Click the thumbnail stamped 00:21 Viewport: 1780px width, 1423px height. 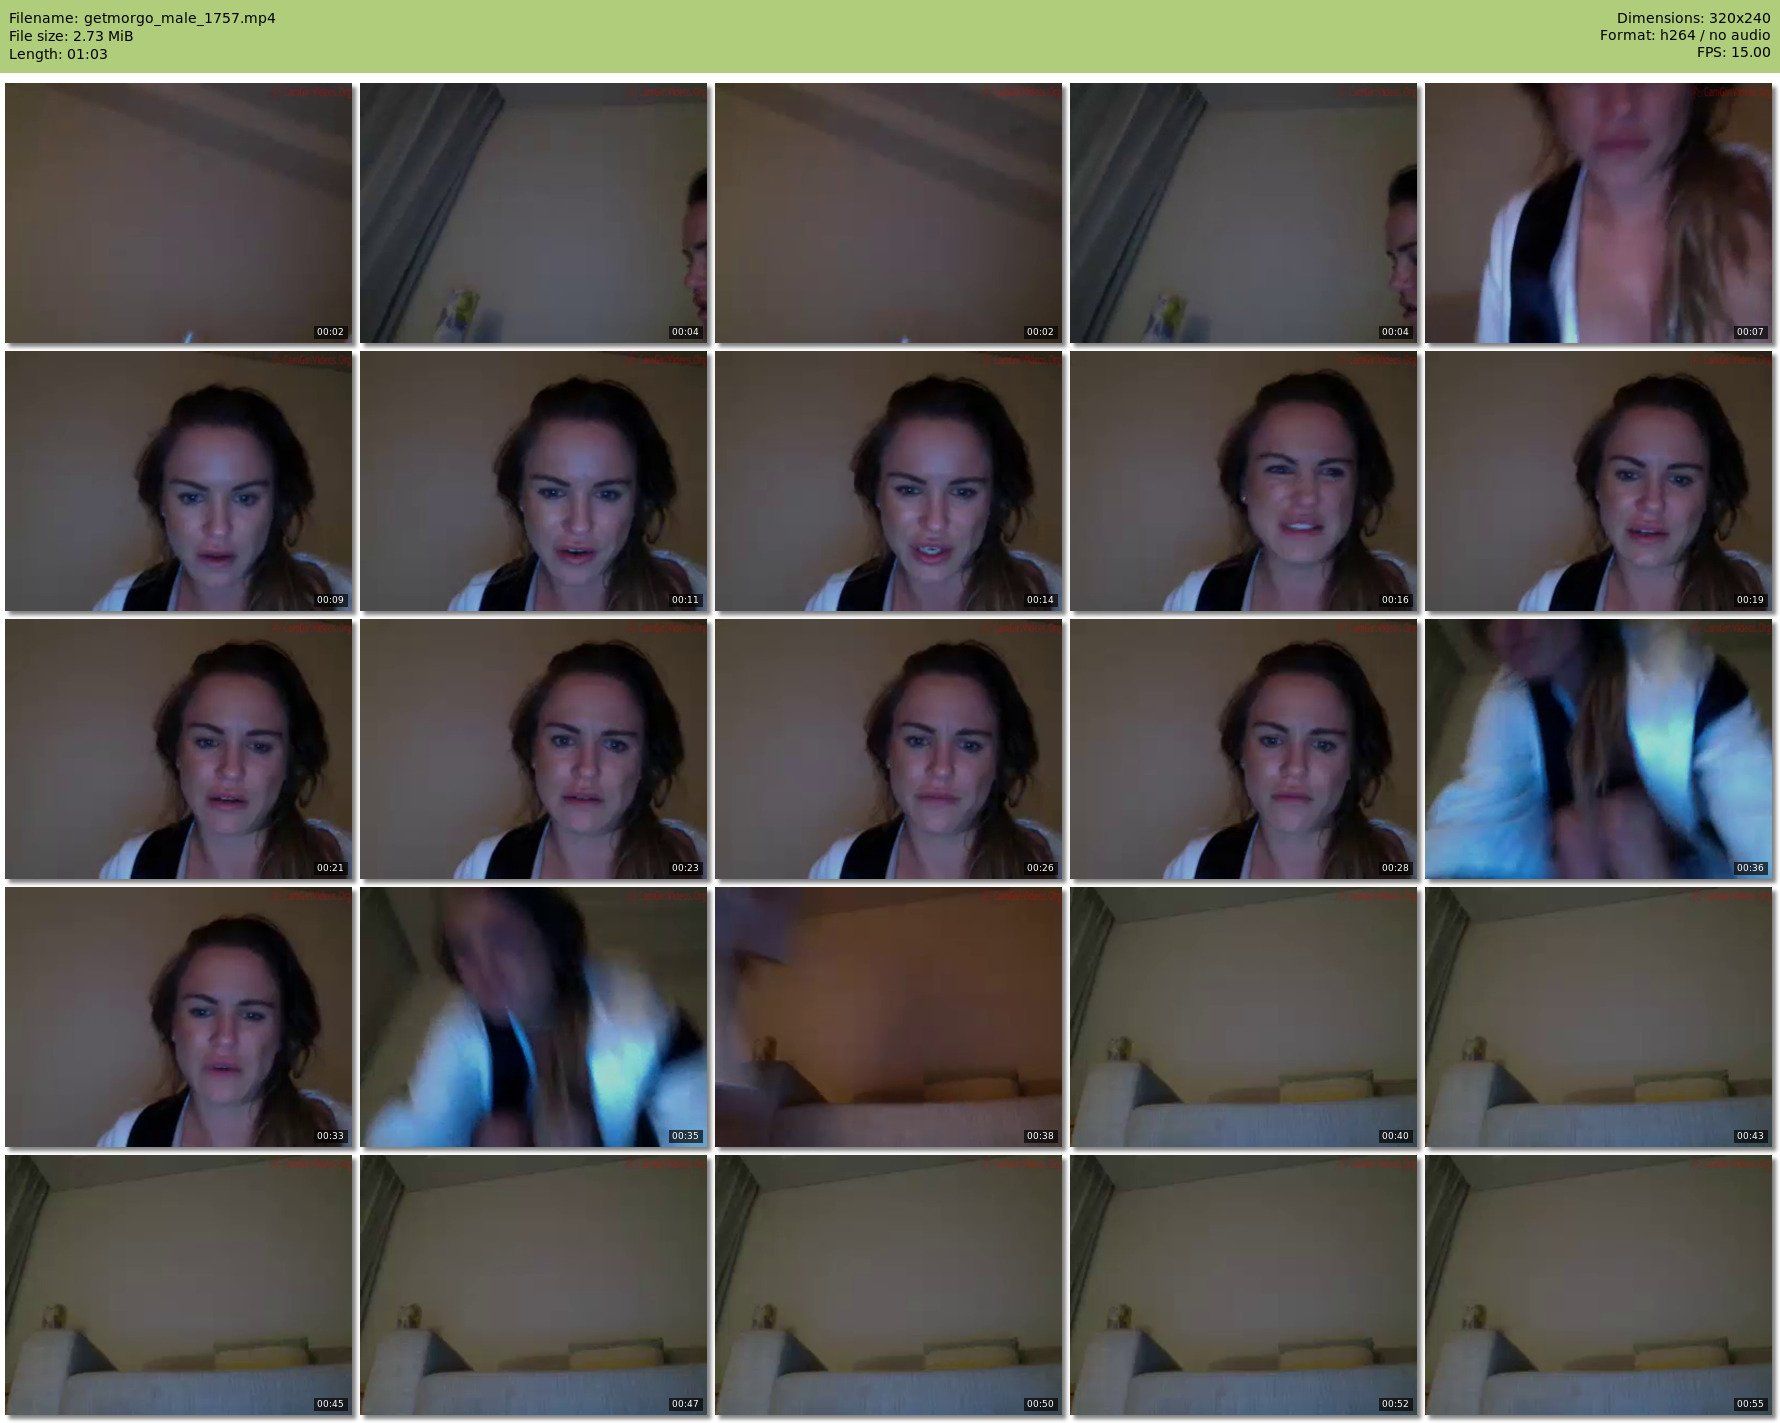(178, 749)
